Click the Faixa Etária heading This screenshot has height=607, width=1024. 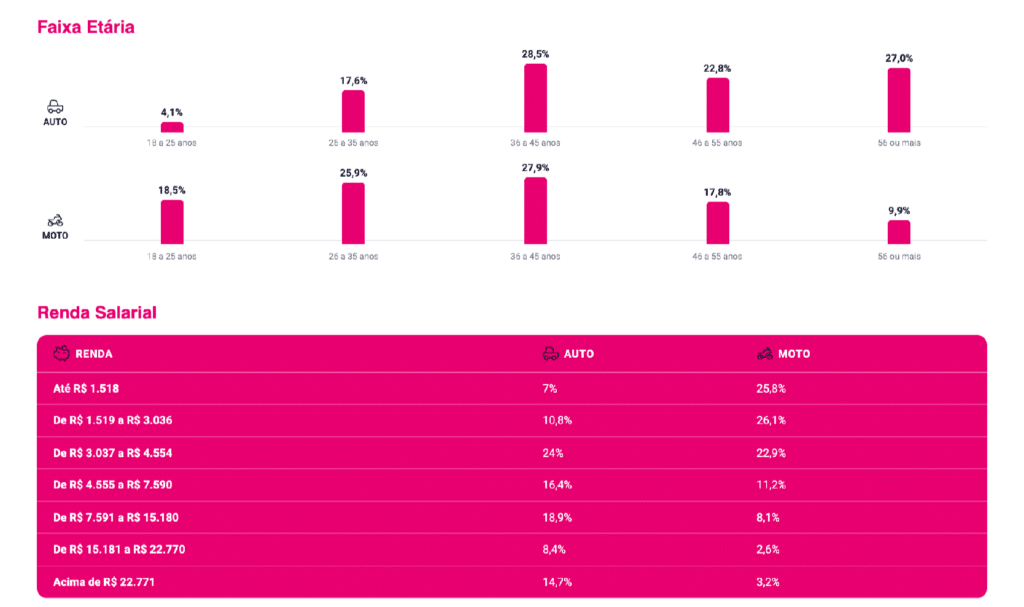click(x=86, y=27)
